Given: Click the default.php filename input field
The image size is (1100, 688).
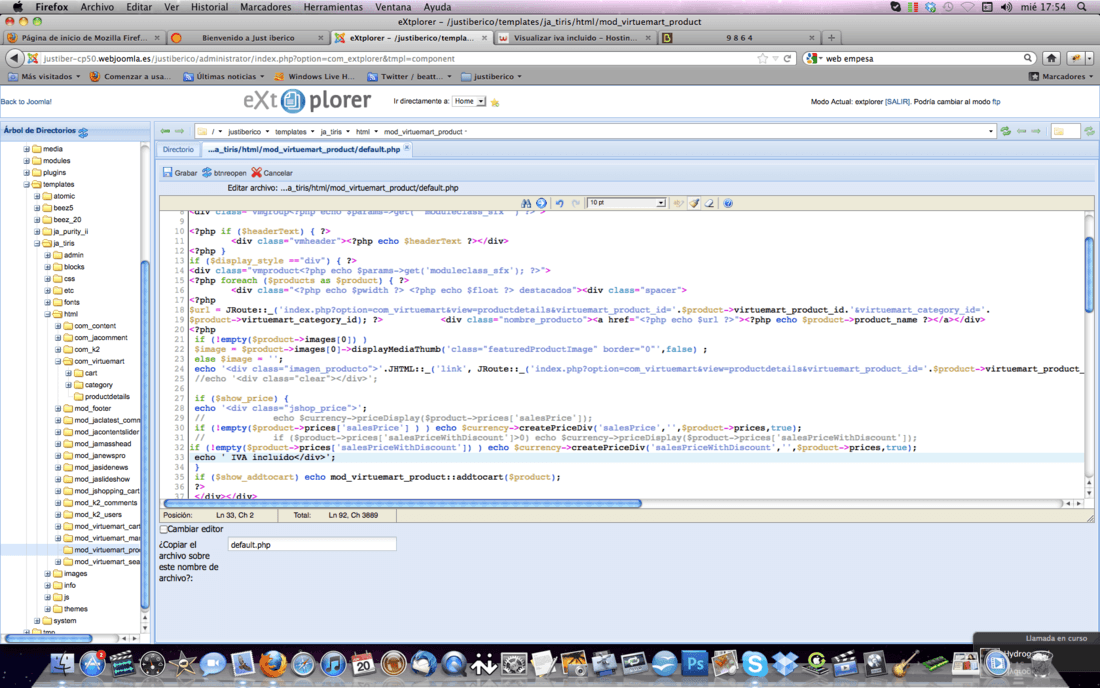Looking at the screenshot, I should pos(312,545).
